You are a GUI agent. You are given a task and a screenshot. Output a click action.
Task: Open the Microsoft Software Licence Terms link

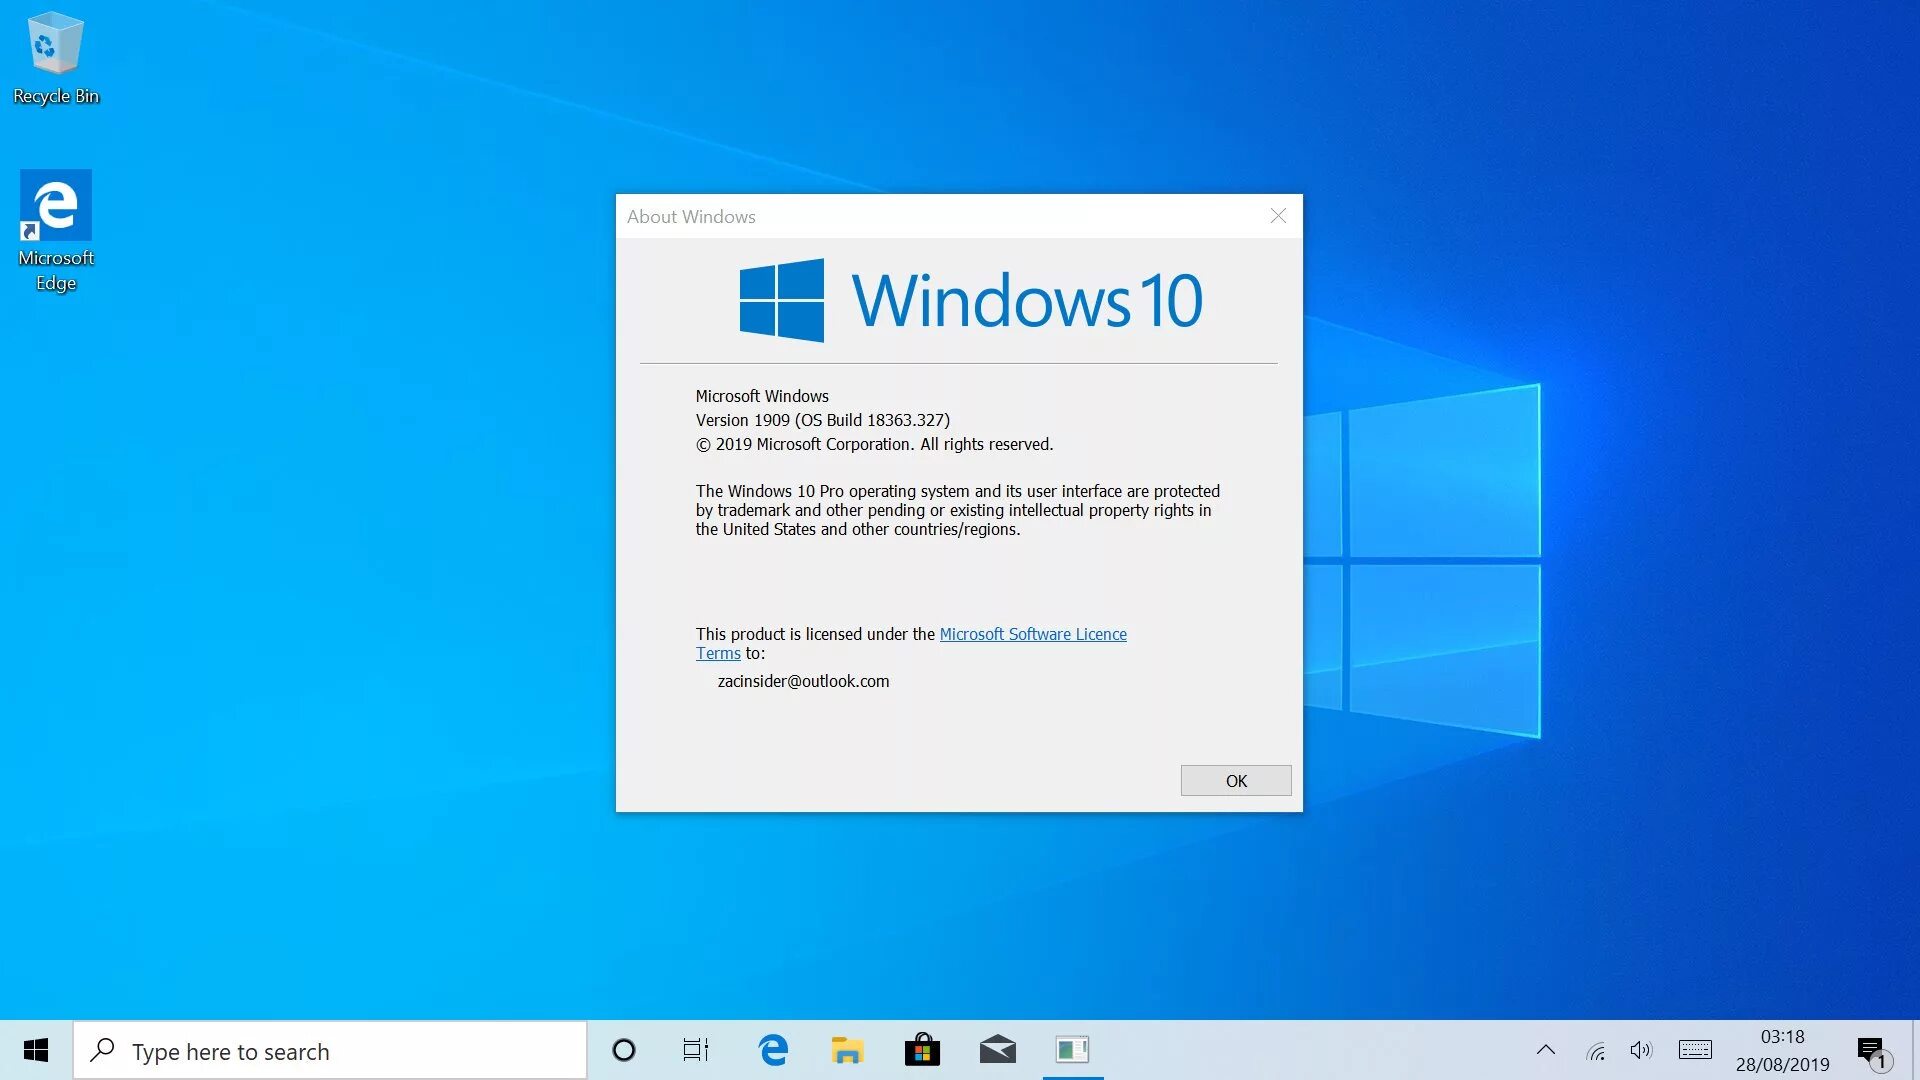pos(1032,634)
